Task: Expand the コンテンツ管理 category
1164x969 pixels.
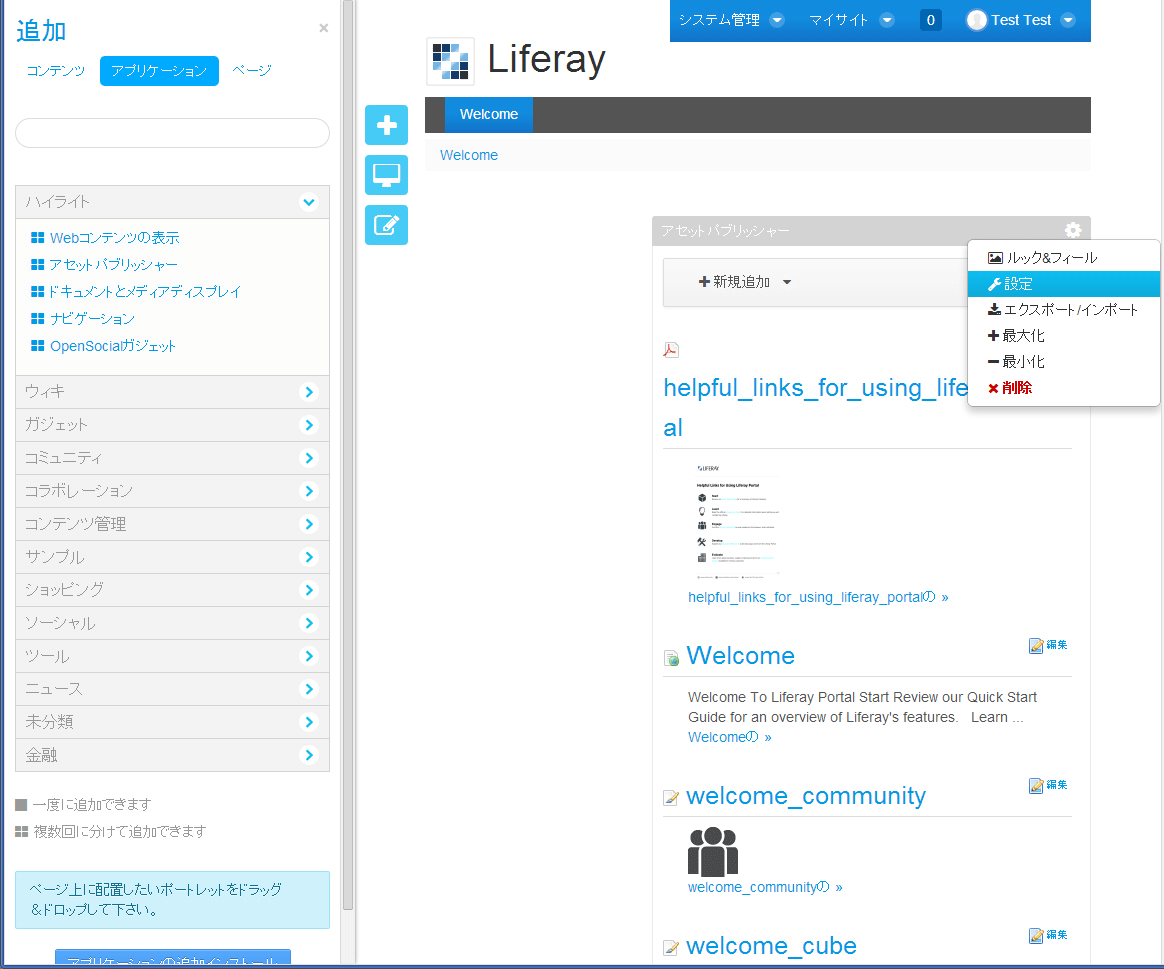Action: coord(172,523)
